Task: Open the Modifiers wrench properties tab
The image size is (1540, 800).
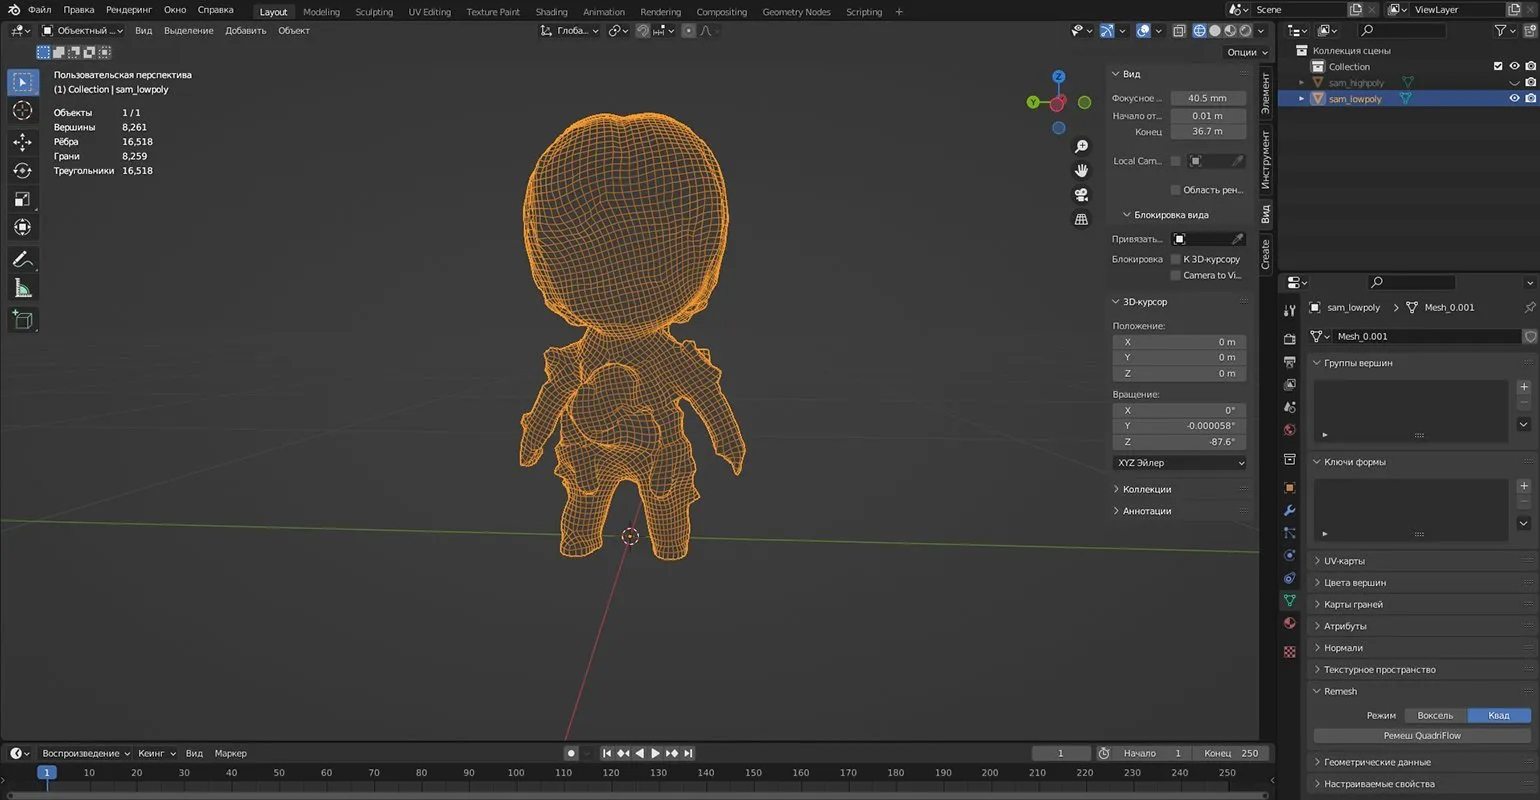Action: click(x=1290, y=511)
